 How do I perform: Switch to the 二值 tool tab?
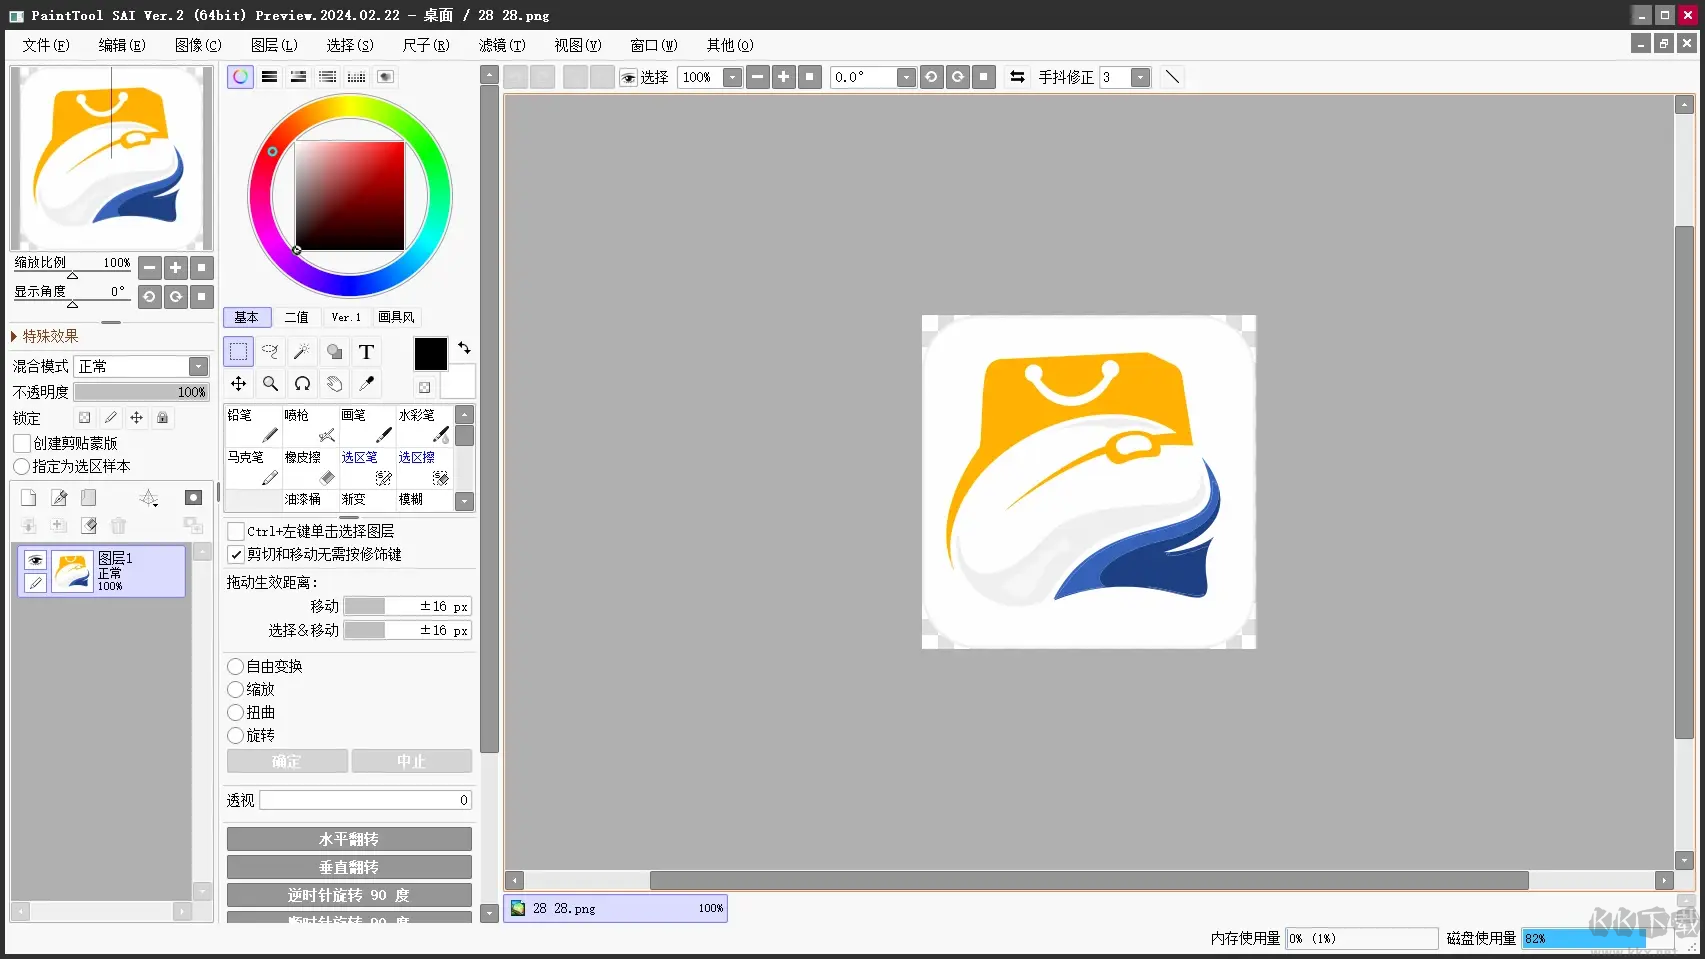click(x=296, y=317)
